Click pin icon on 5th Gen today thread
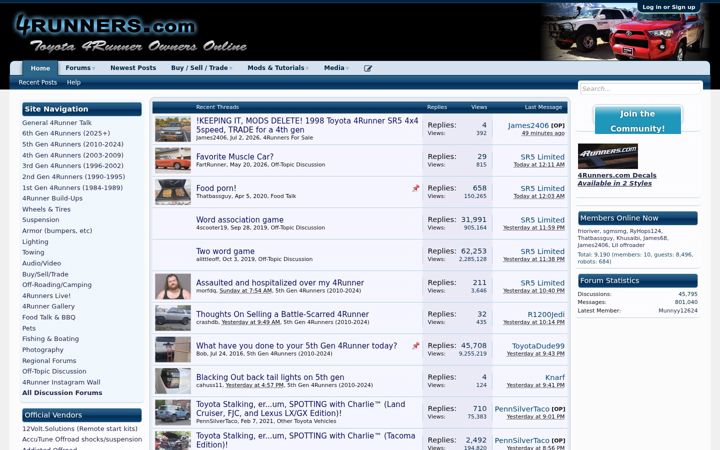Image resolution: width=720 pixels, height=450 pixels. pyautogui.click(x=416, y=346)
